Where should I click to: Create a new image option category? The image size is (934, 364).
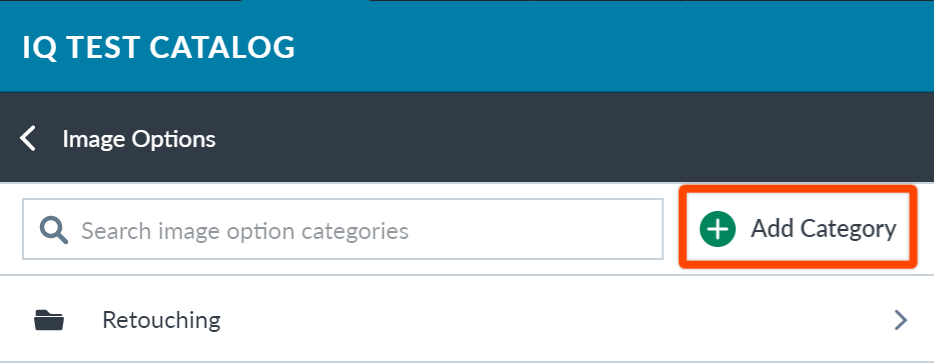click(x=798, y=229)
